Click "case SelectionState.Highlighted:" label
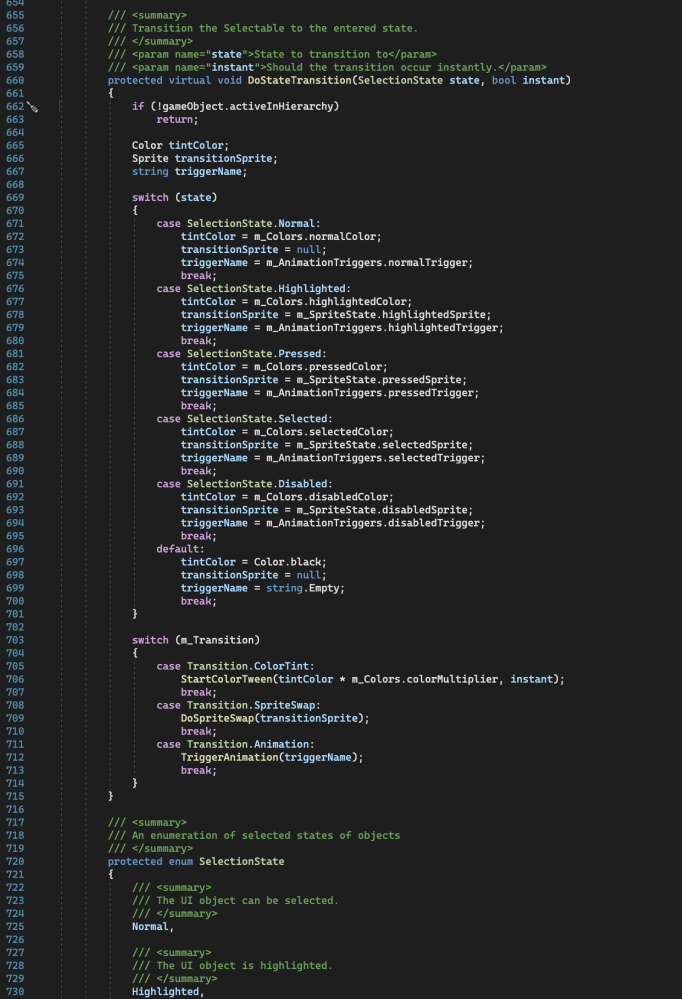Image resolution: width=682 pixels, height=999 pixels. 254,289
